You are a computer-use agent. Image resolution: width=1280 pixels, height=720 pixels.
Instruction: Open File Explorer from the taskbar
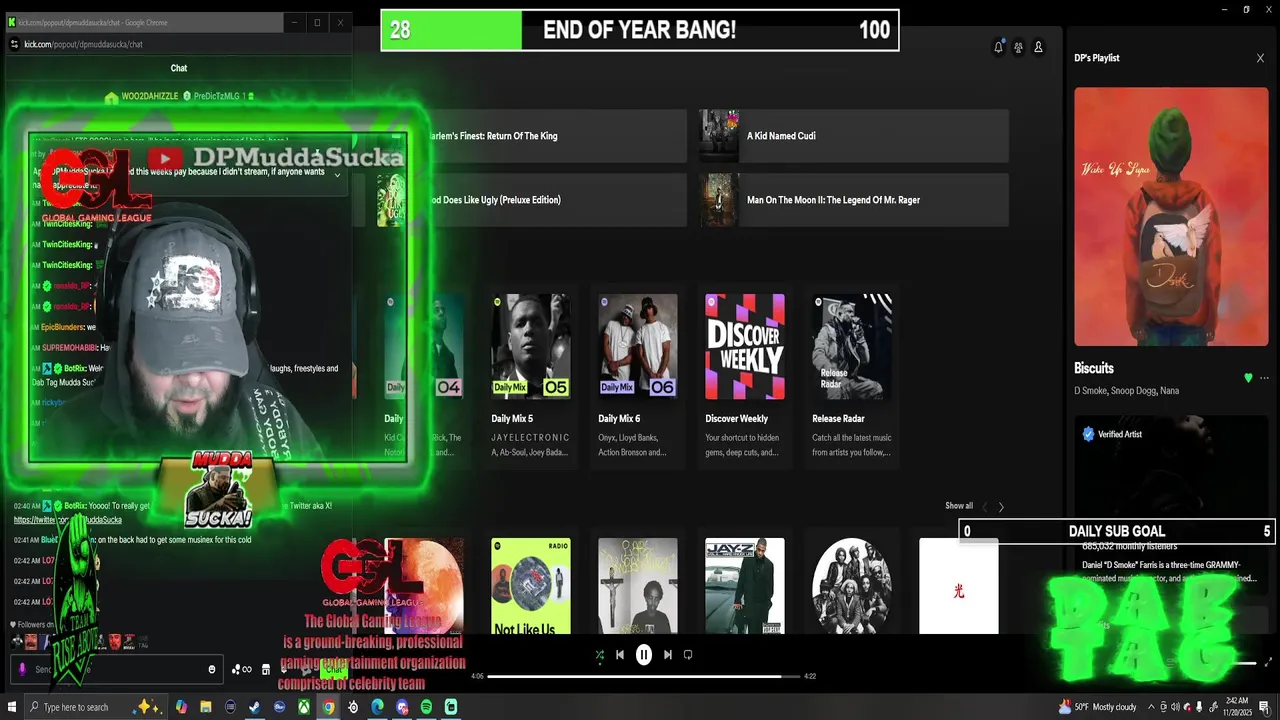(205, 707)
